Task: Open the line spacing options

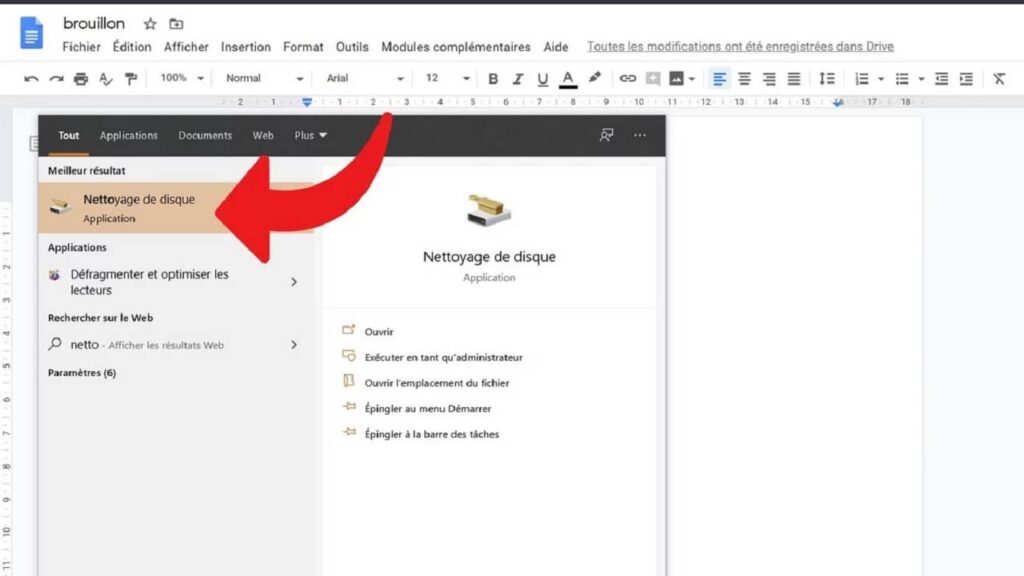Action: 827,79
